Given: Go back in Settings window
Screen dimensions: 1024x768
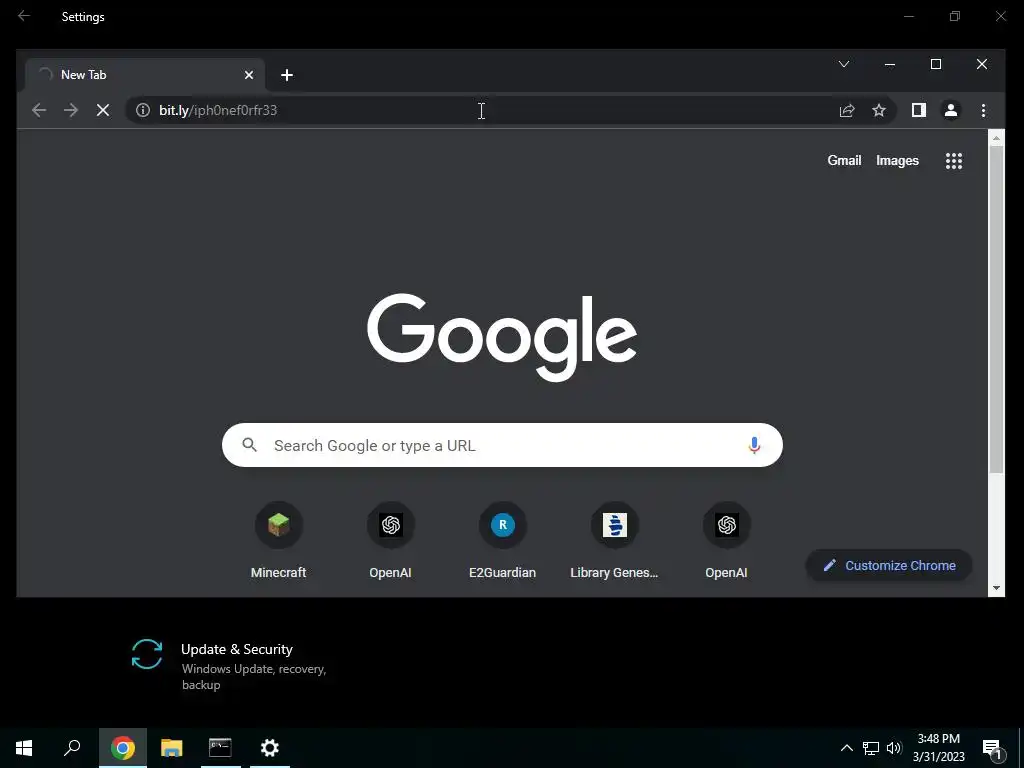Looking at the screenshot, I should pos(24,16).
